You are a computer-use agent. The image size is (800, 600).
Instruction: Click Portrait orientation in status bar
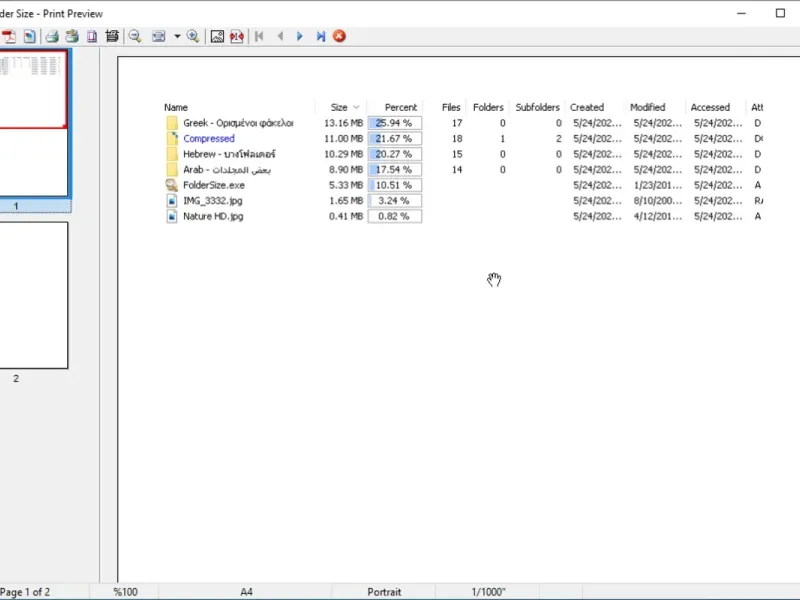pos(384,592)
